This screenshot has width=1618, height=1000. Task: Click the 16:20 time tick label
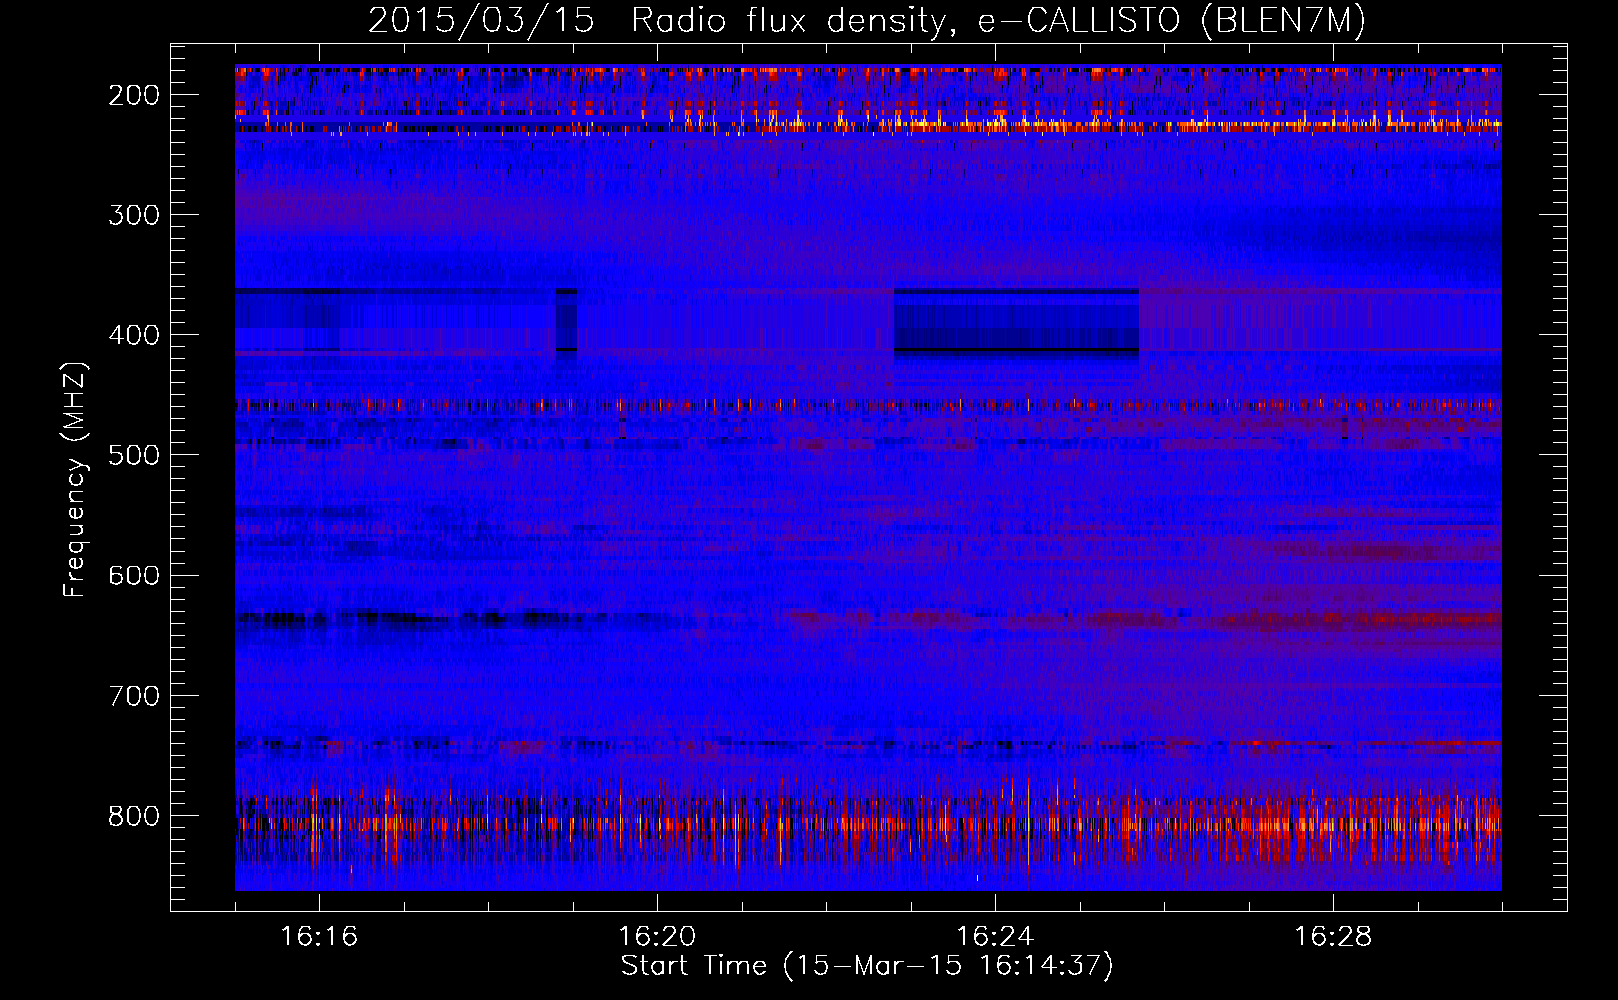point(657,937)
